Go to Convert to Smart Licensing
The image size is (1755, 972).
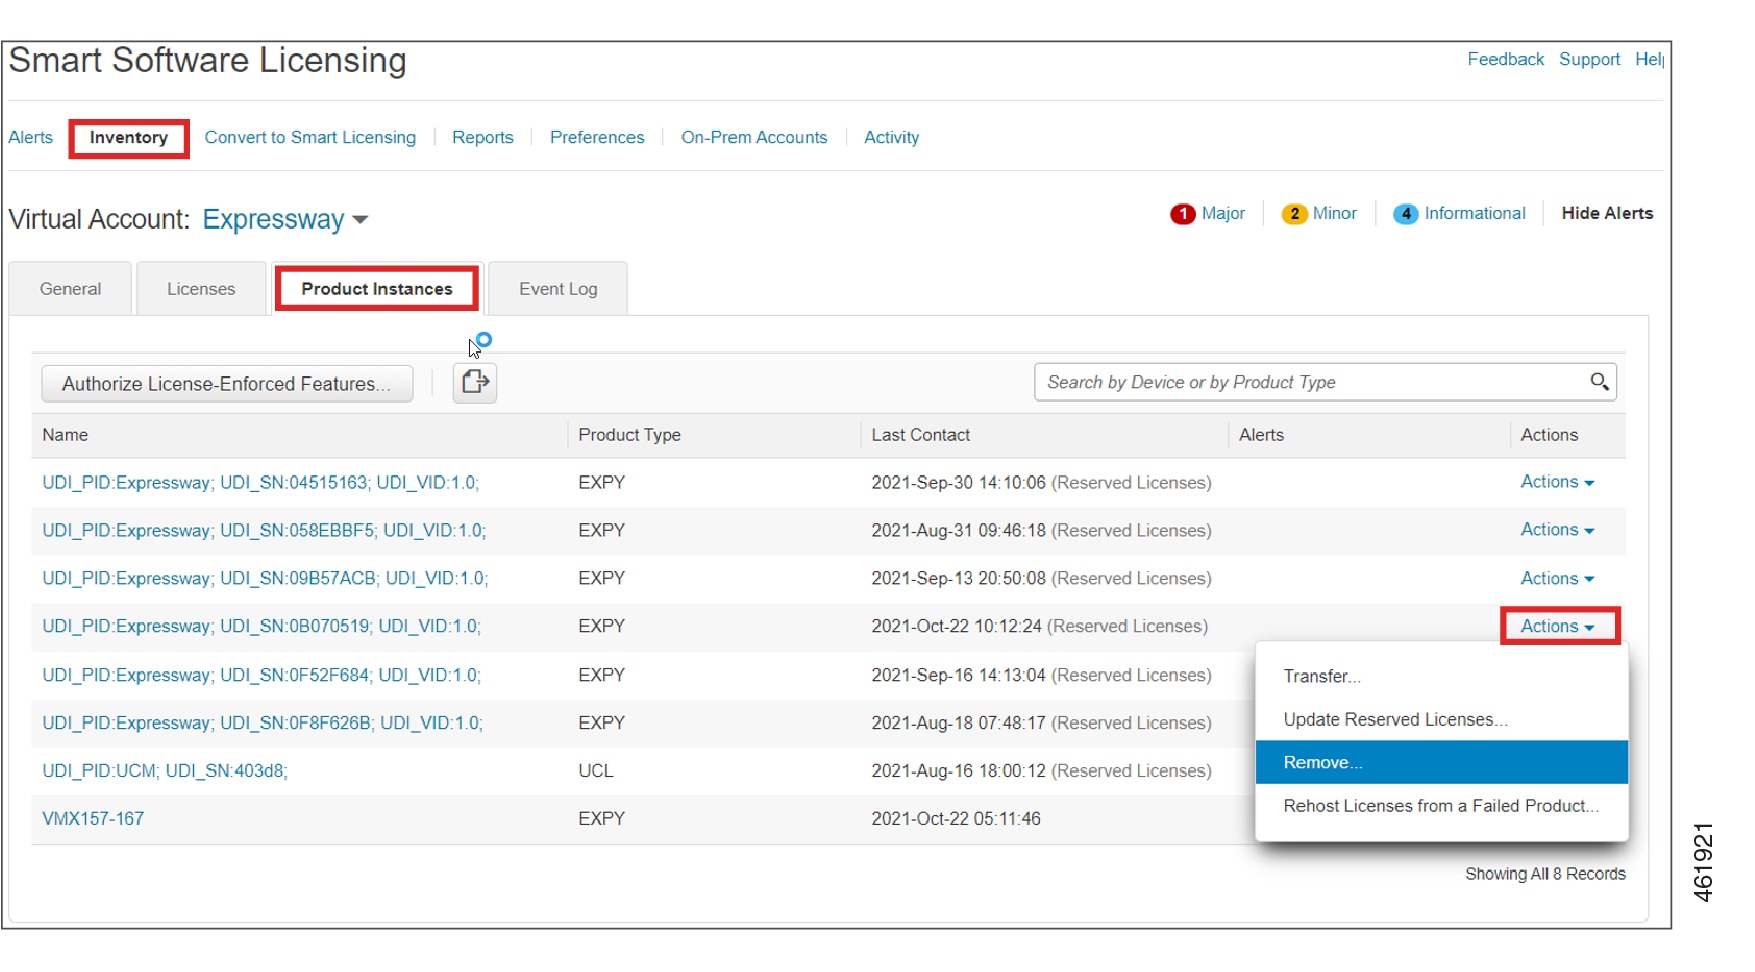(x=310, y=138)
